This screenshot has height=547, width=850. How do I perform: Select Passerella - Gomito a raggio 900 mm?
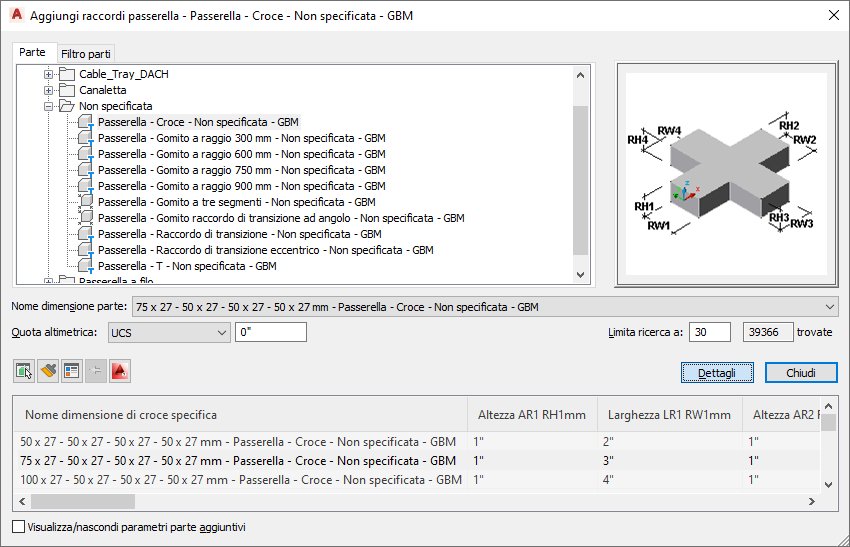click(x=242, y=186)
